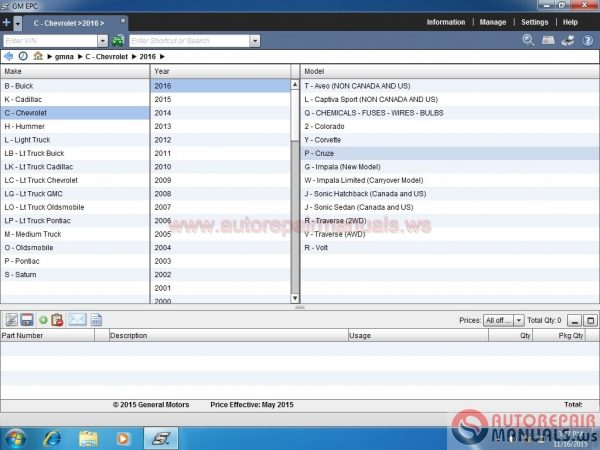Select make H - Hummer
The height and width of the screenshot is (450, 600).
[75, 126]
